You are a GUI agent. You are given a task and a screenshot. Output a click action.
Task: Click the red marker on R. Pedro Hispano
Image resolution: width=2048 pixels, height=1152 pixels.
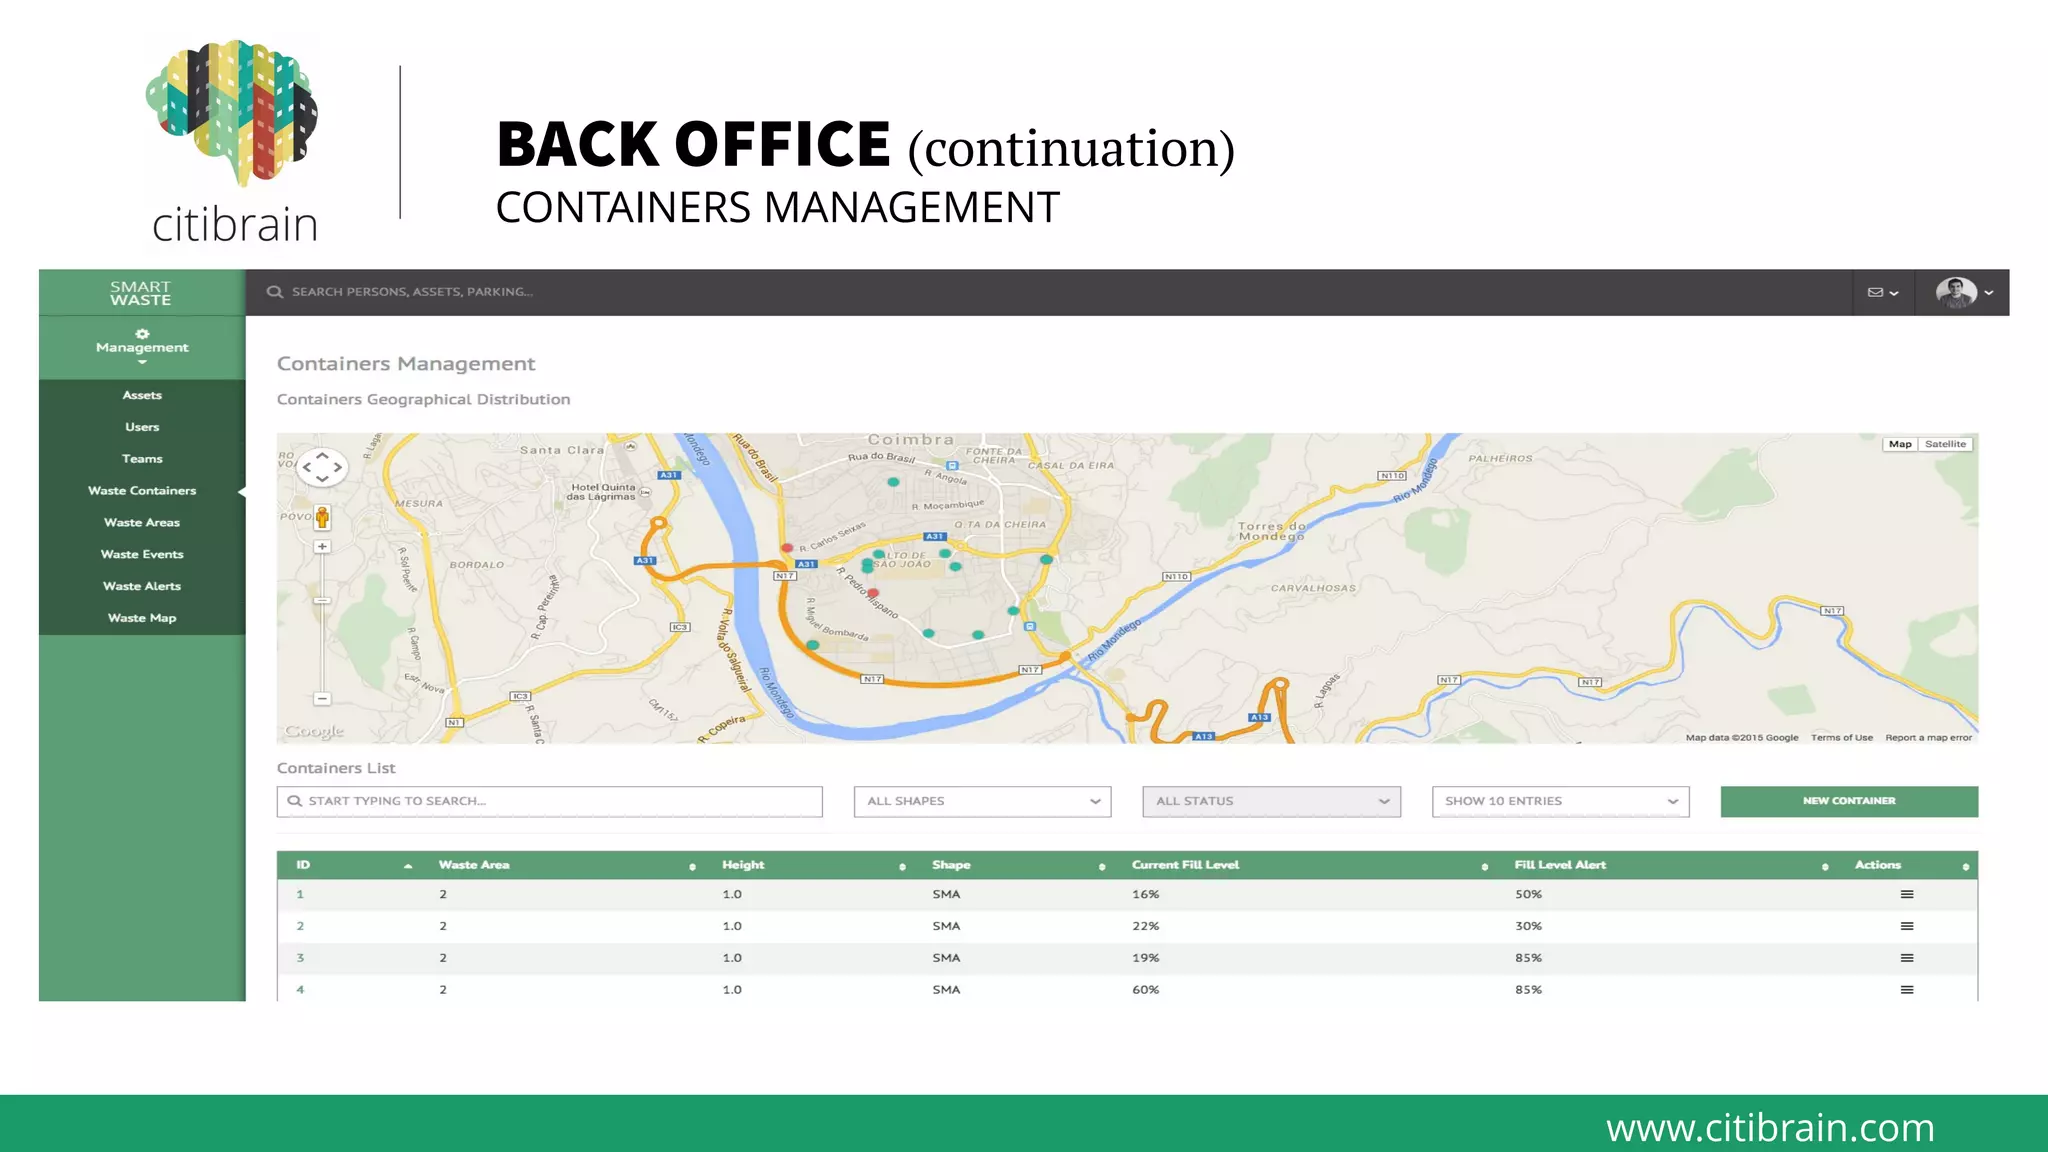coord(873,593)
